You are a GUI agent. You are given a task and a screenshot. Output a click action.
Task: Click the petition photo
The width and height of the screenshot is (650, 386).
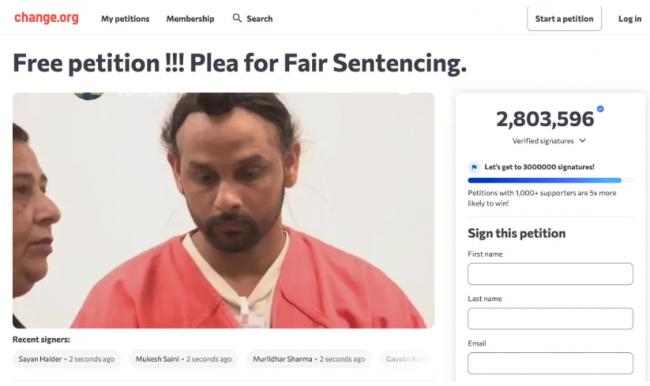[223, 210]
